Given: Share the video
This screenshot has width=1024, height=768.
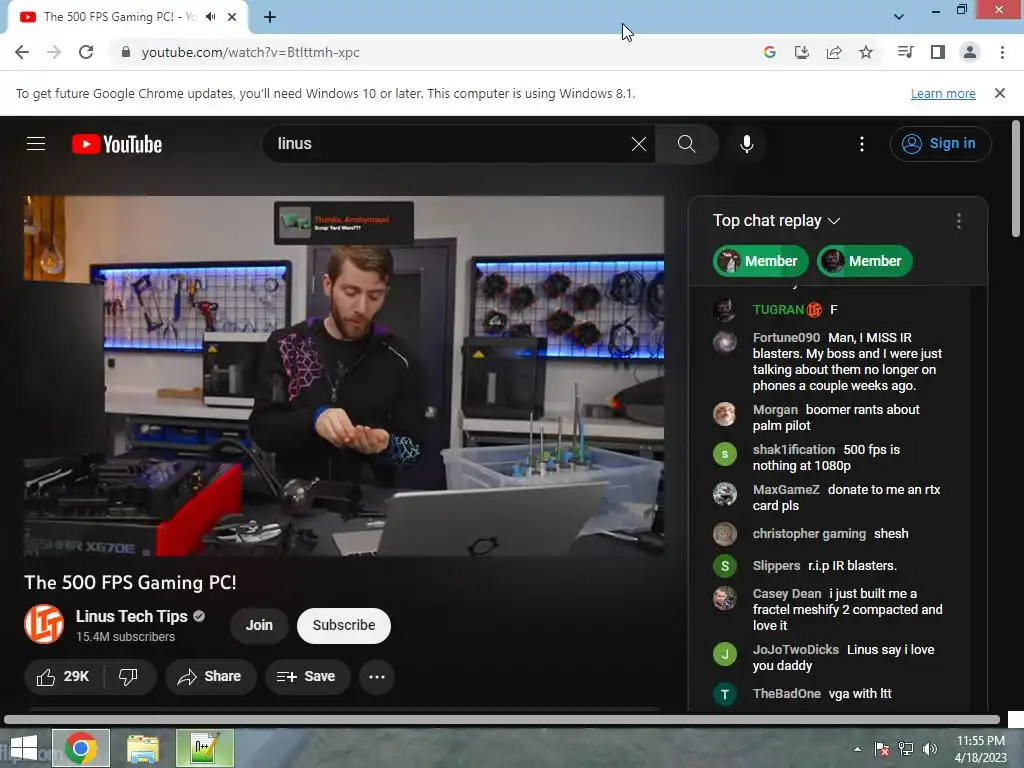Looking at the screenshot, I should 210,677.
